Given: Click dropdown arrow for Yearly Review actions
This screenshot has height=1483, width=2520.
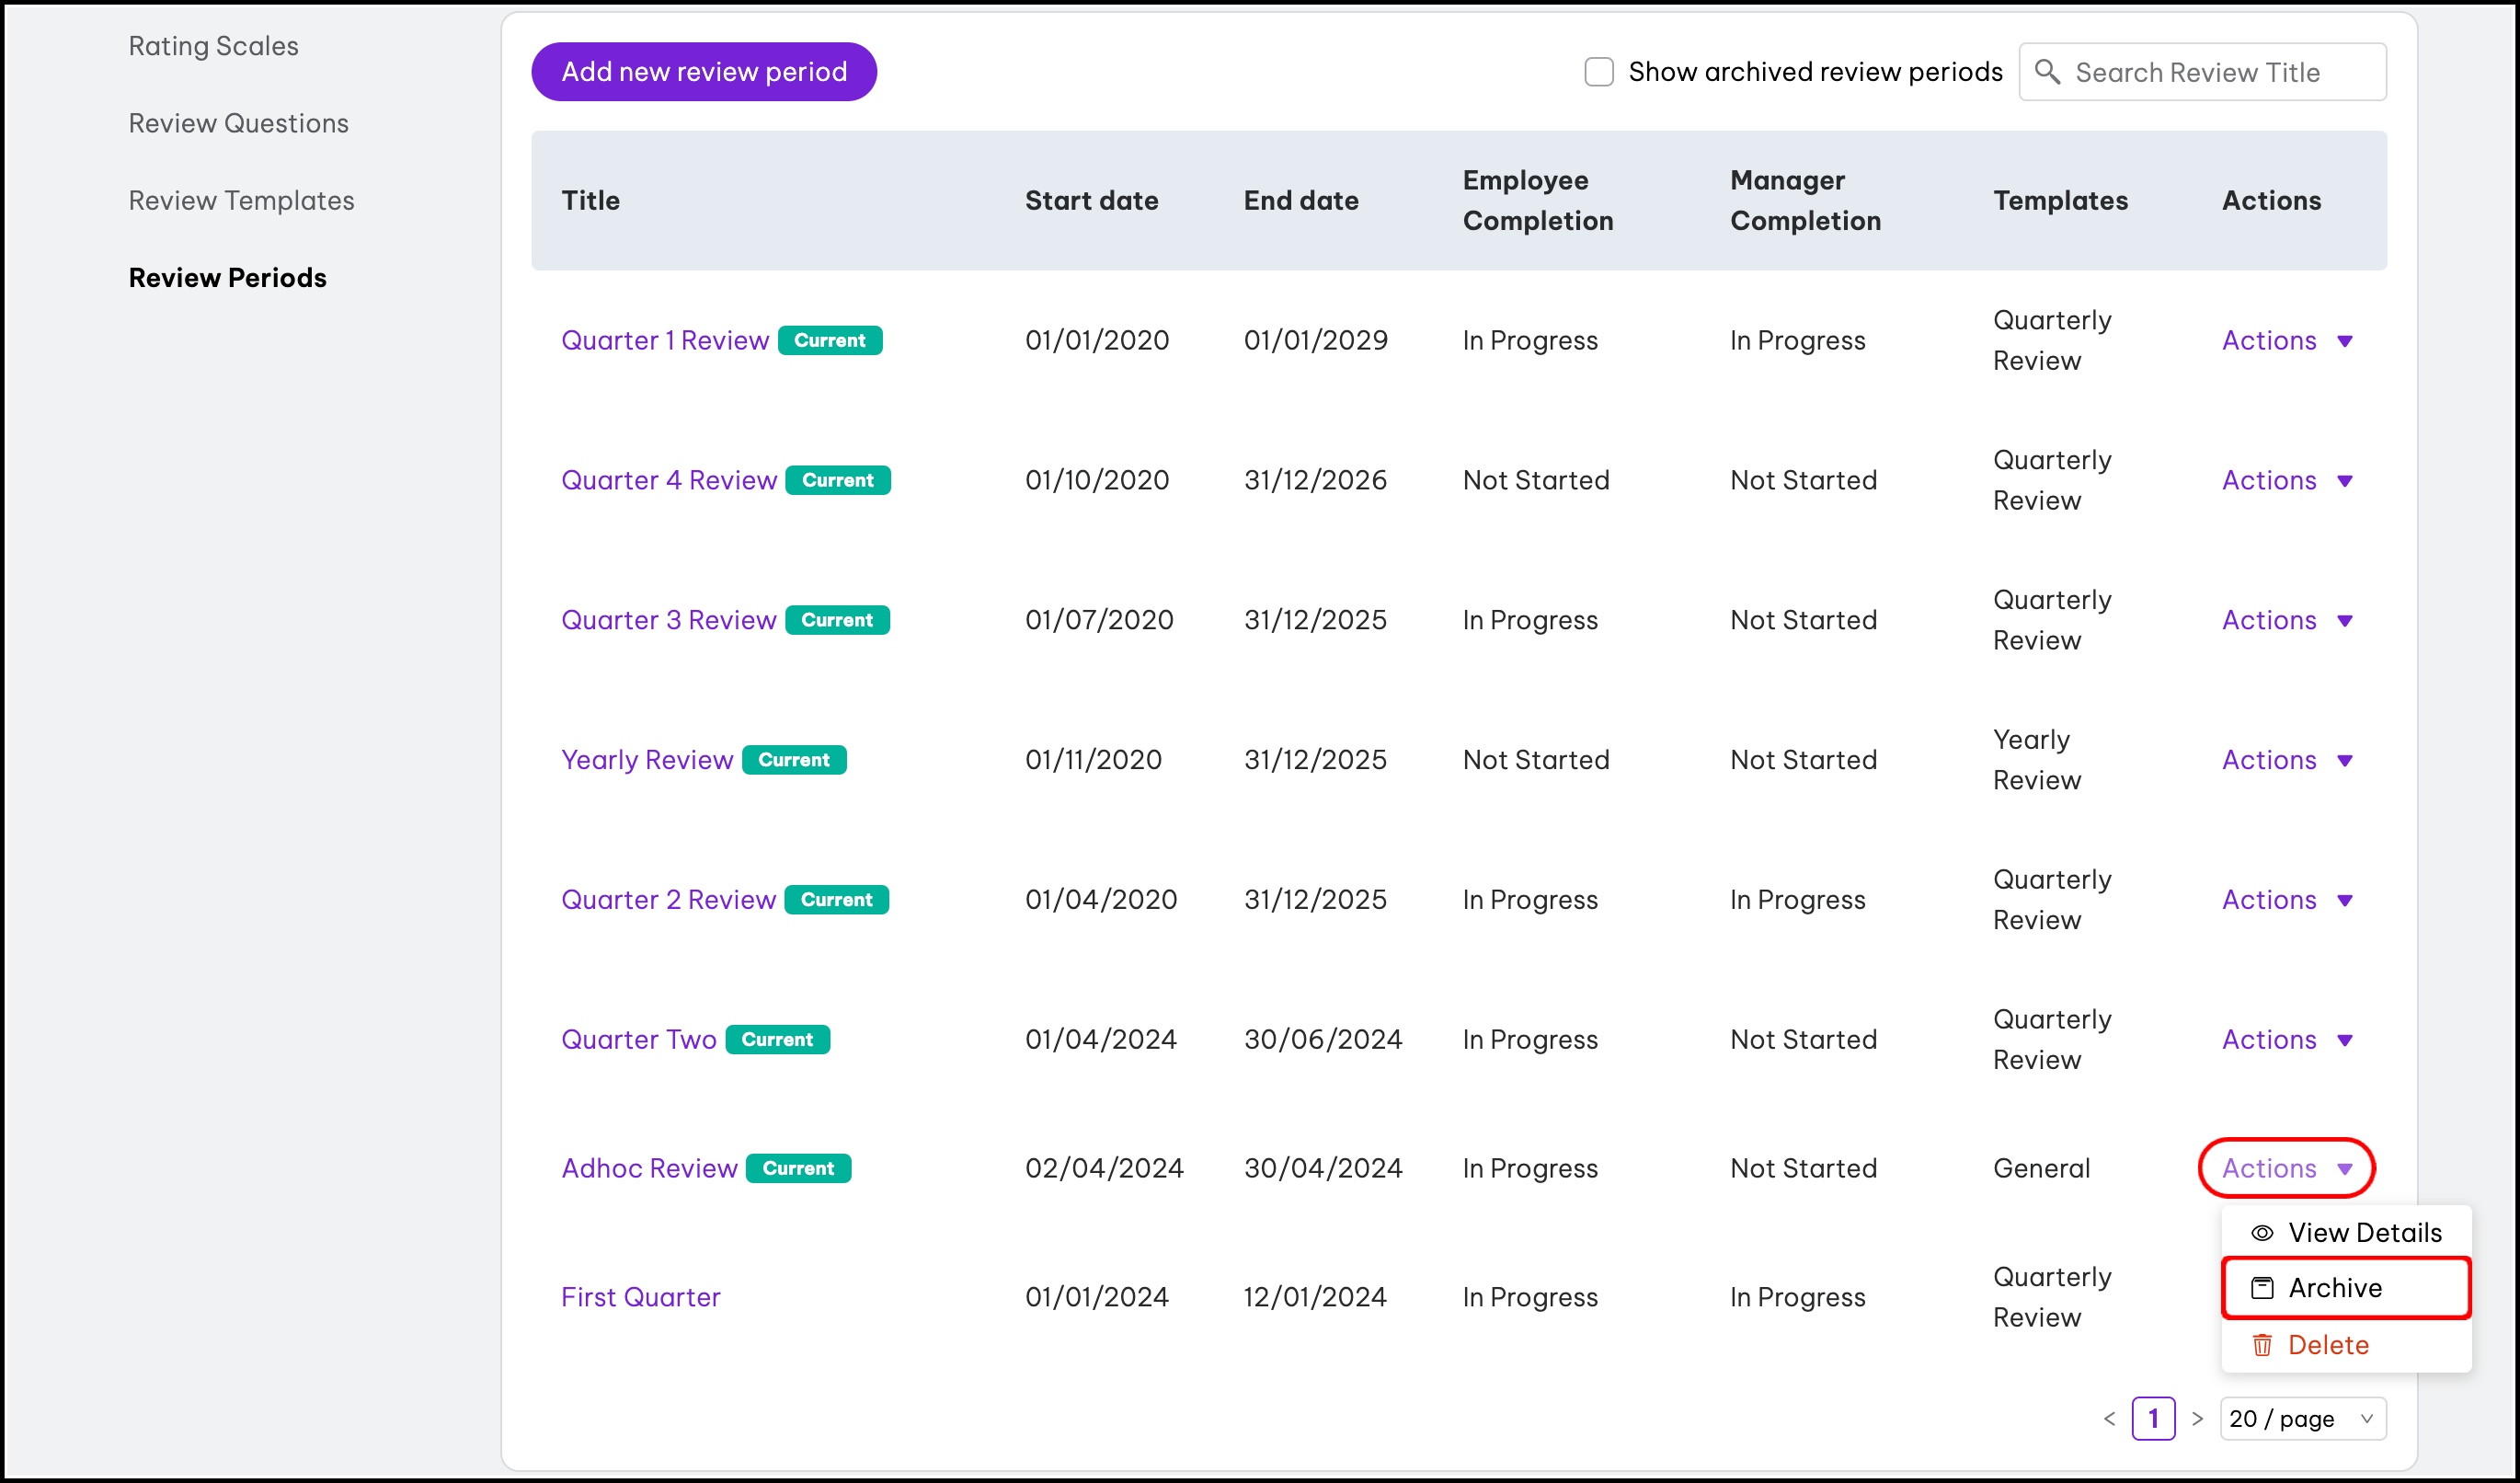Looking at the screenshot, I should click(x=2345, y=761).
